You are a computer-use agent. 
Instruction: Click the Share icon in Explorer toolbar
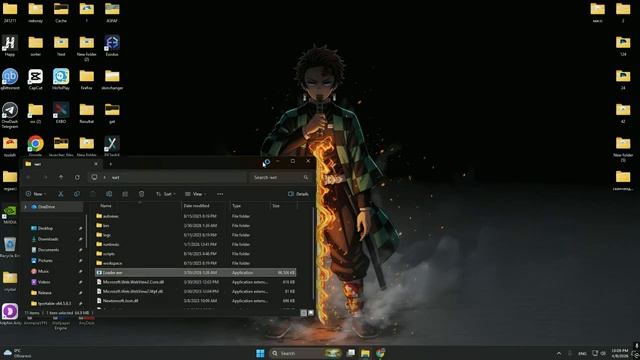[125, 194]
